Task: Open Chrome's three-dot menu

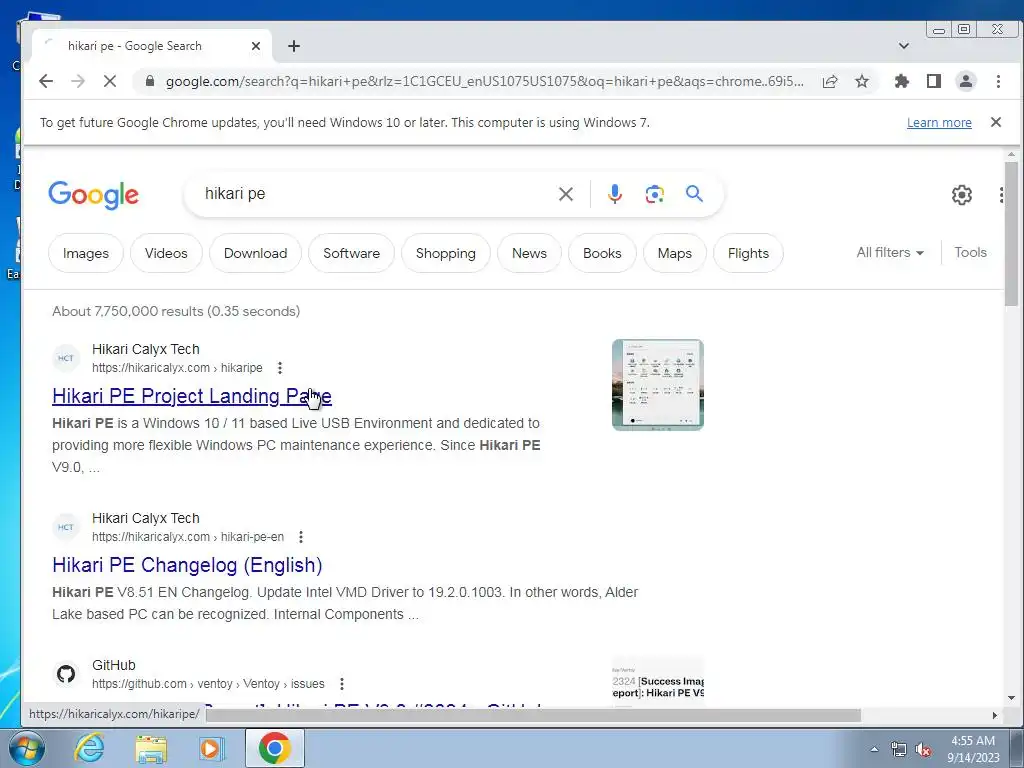Action: (998, 81)
